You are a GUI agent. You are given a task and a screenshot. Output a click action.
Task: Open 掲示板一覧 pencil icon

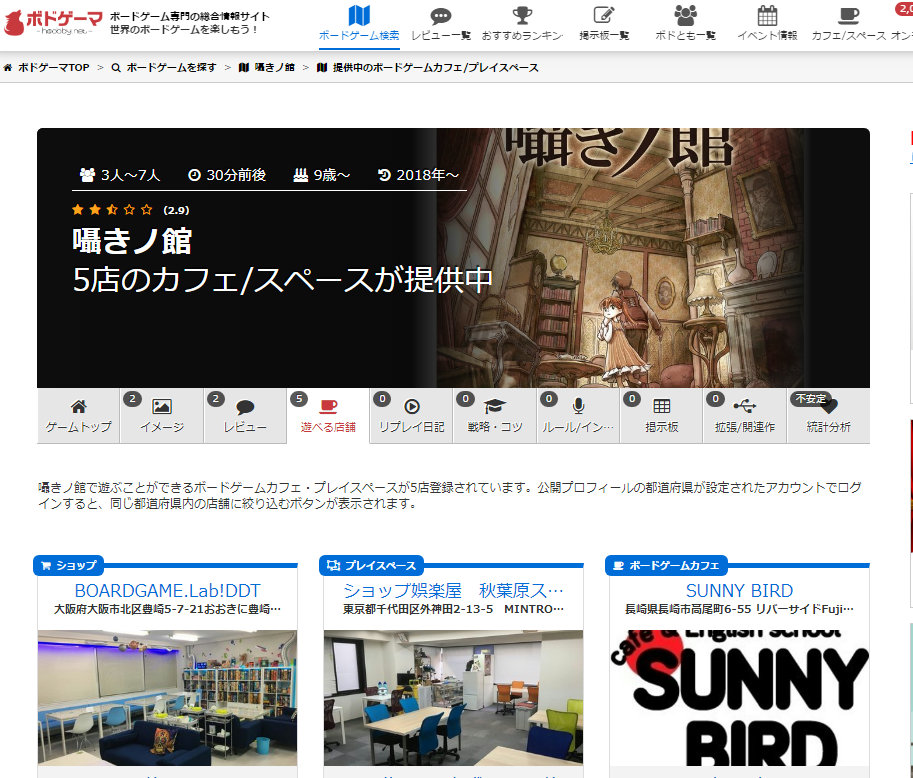pyautogui.click(x=604, y=15)
